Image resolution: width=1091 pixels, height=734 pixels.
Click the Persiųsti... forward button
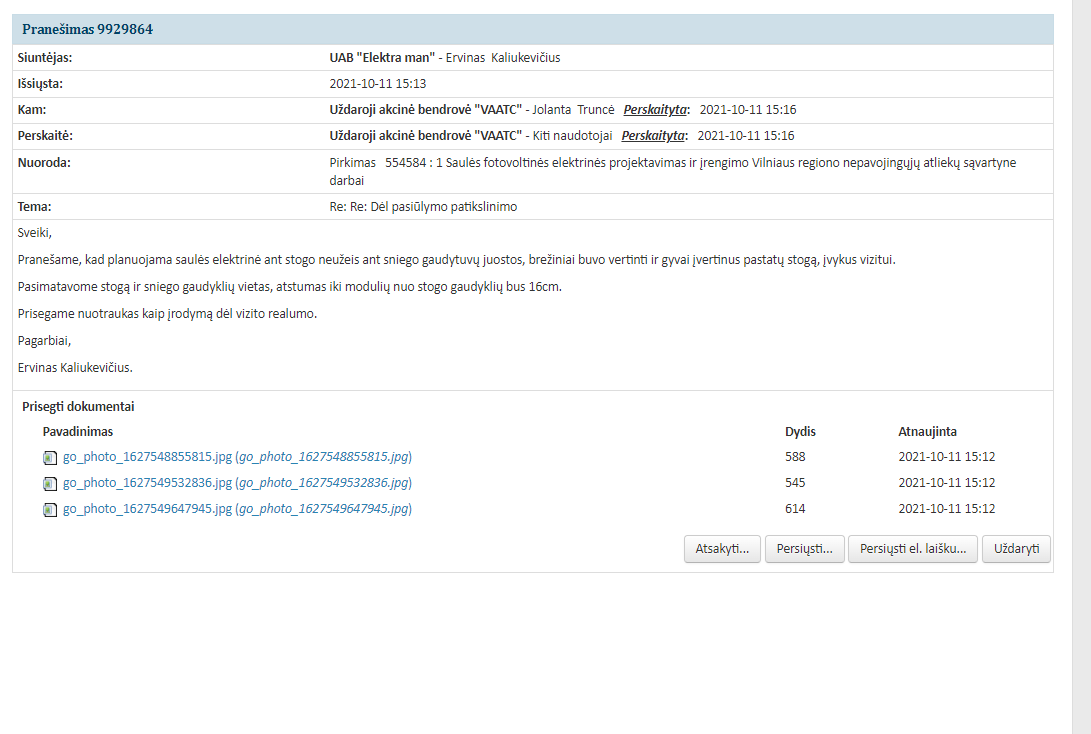[804, 550]
